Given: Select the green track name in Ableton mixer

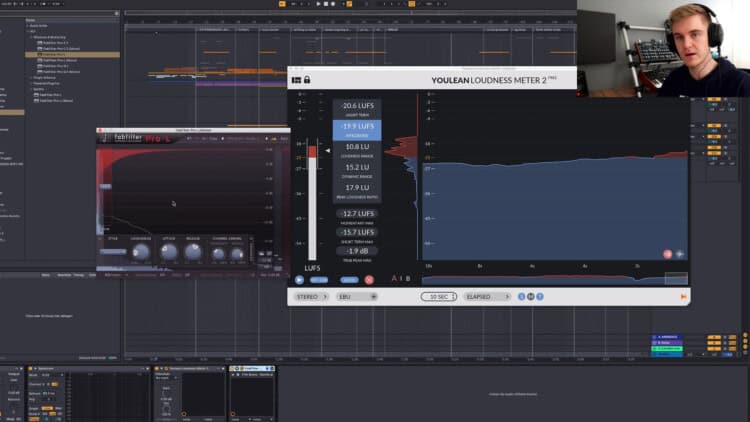Looking at the screenshot, I should coord(667,348).
